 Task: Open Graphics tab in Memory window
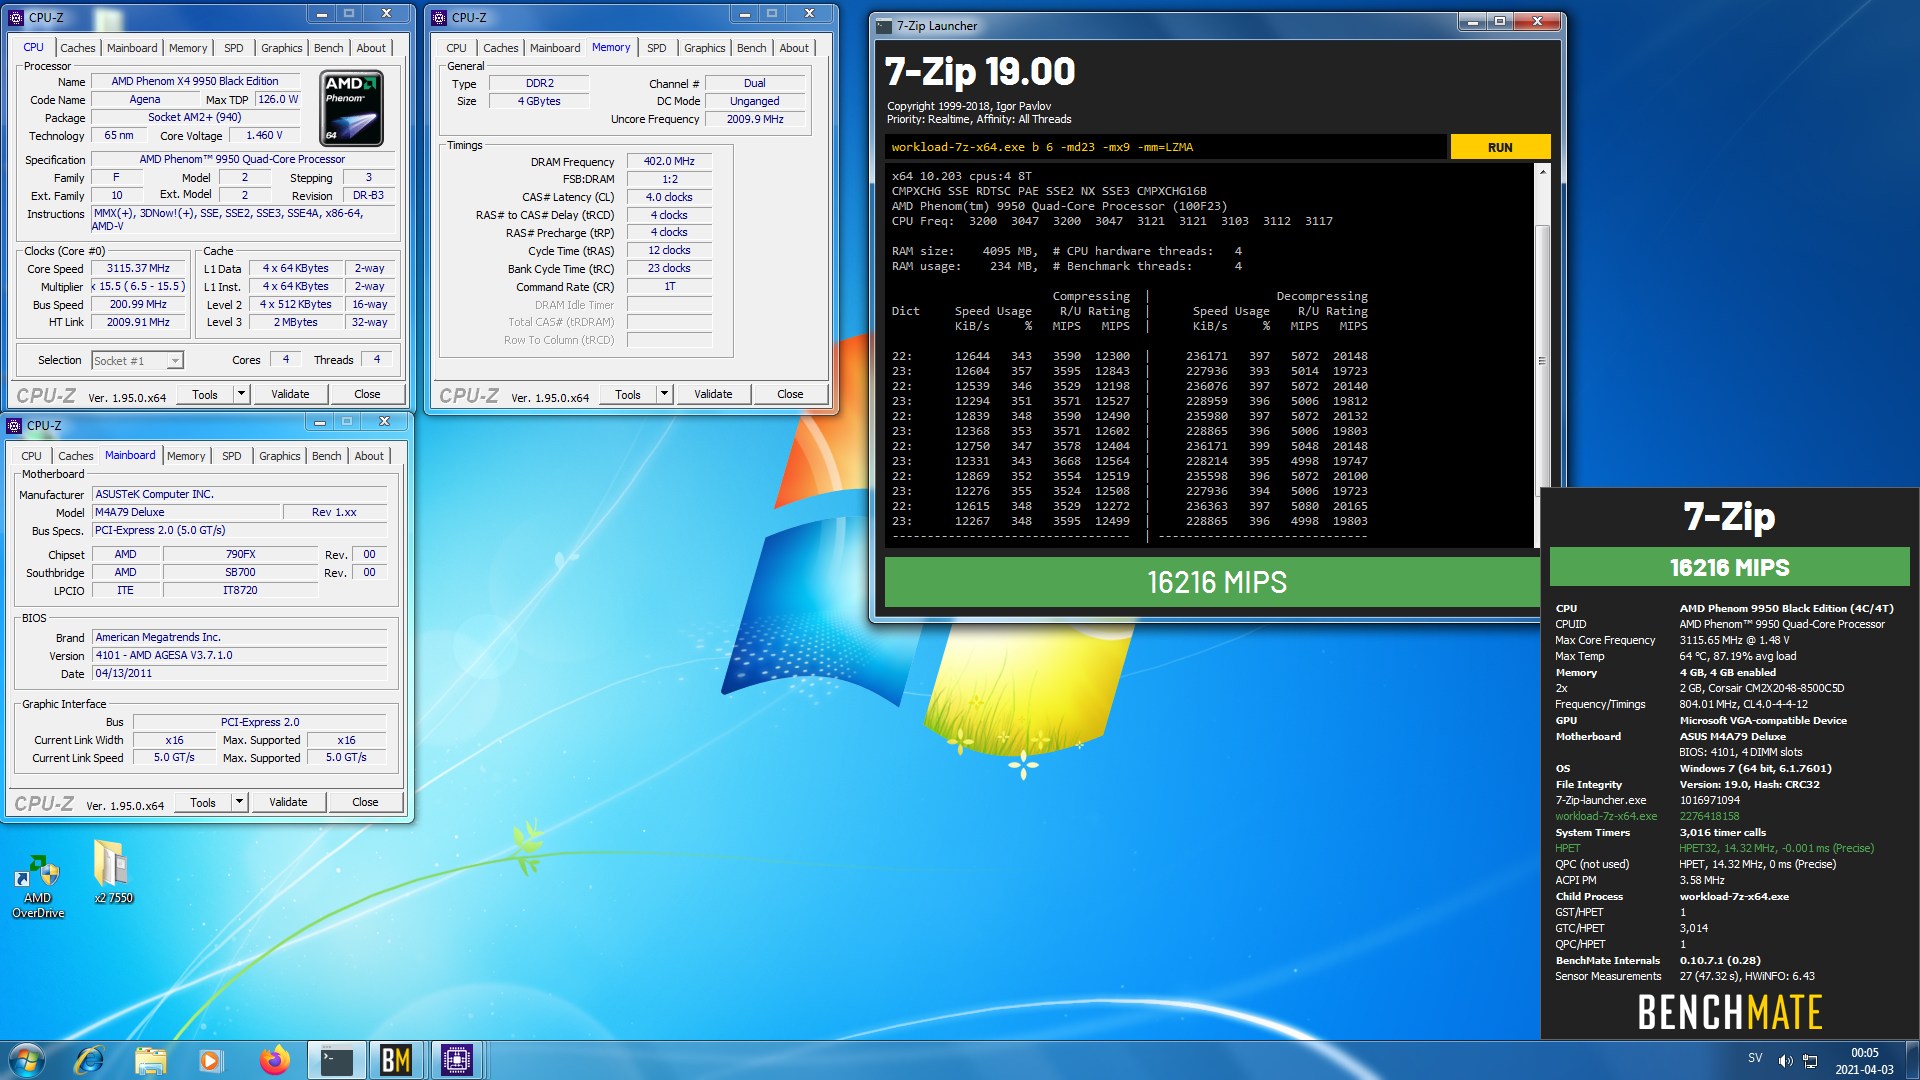tap(704, 48)
